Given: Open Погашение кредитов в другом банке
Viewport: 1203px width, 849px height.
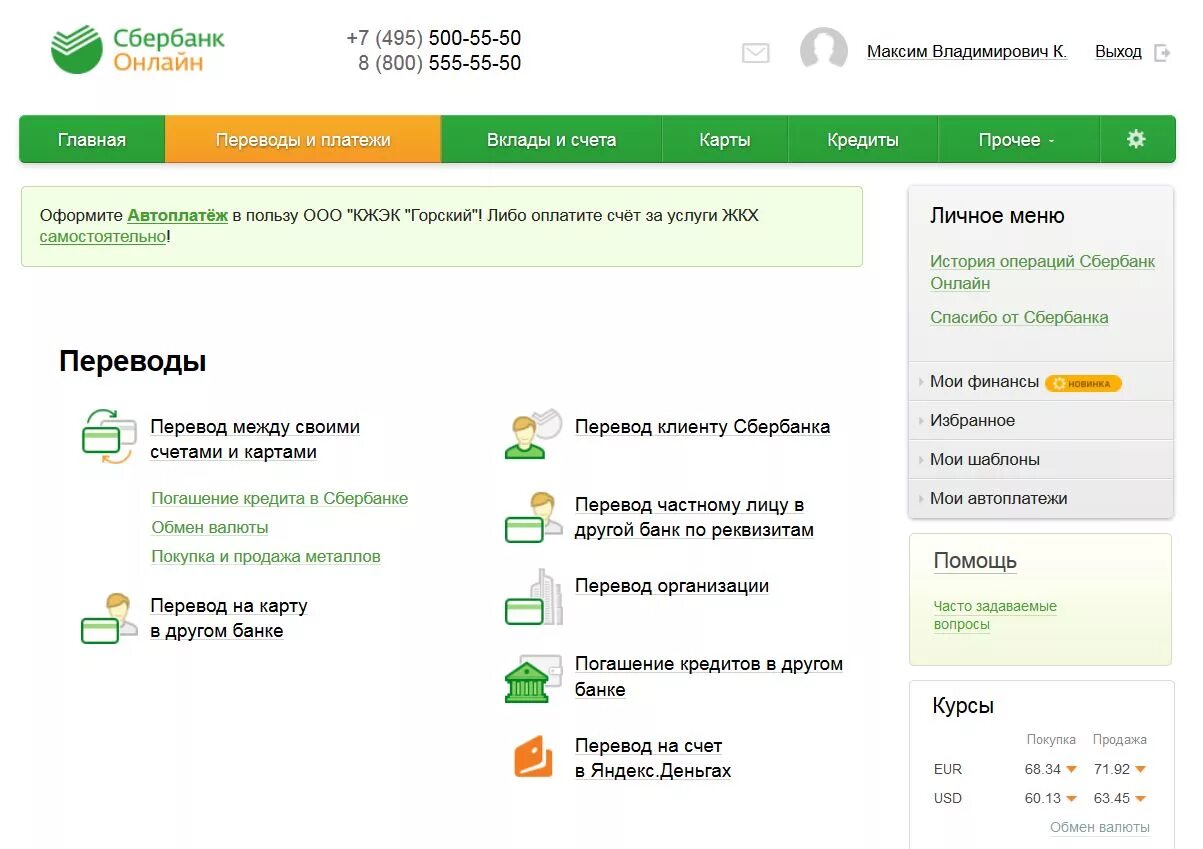Looking at the screenshot, I should click(709, 676).
